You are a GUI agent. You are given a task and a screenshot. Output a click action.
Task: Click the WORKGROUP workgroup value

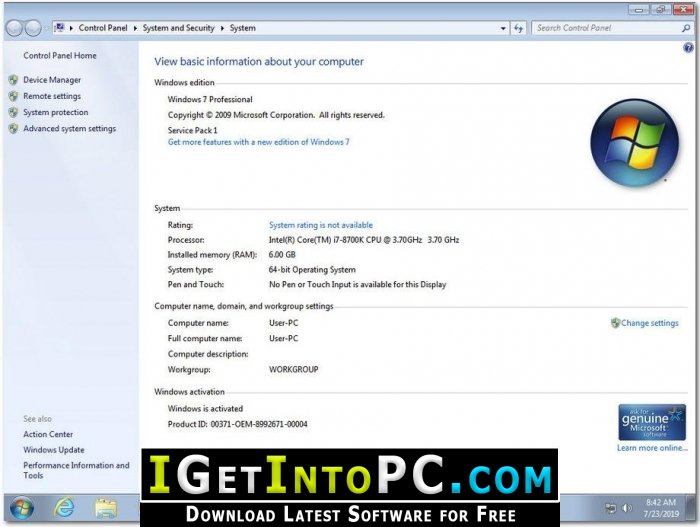point(294,369)
